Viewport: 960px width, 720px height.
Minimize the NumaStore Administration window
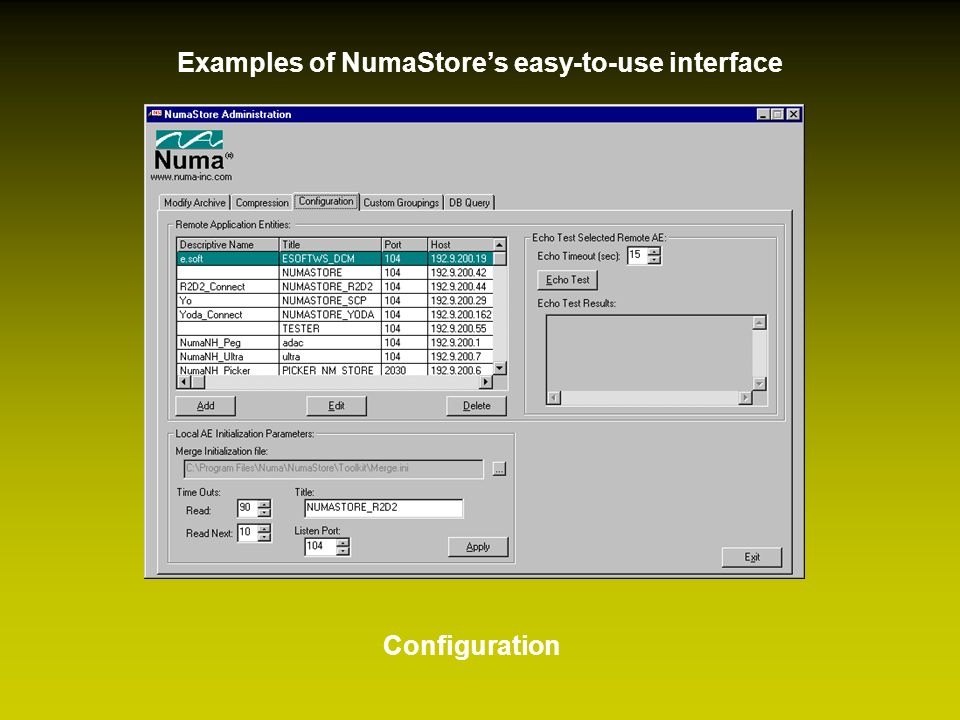tap(763, 114)
